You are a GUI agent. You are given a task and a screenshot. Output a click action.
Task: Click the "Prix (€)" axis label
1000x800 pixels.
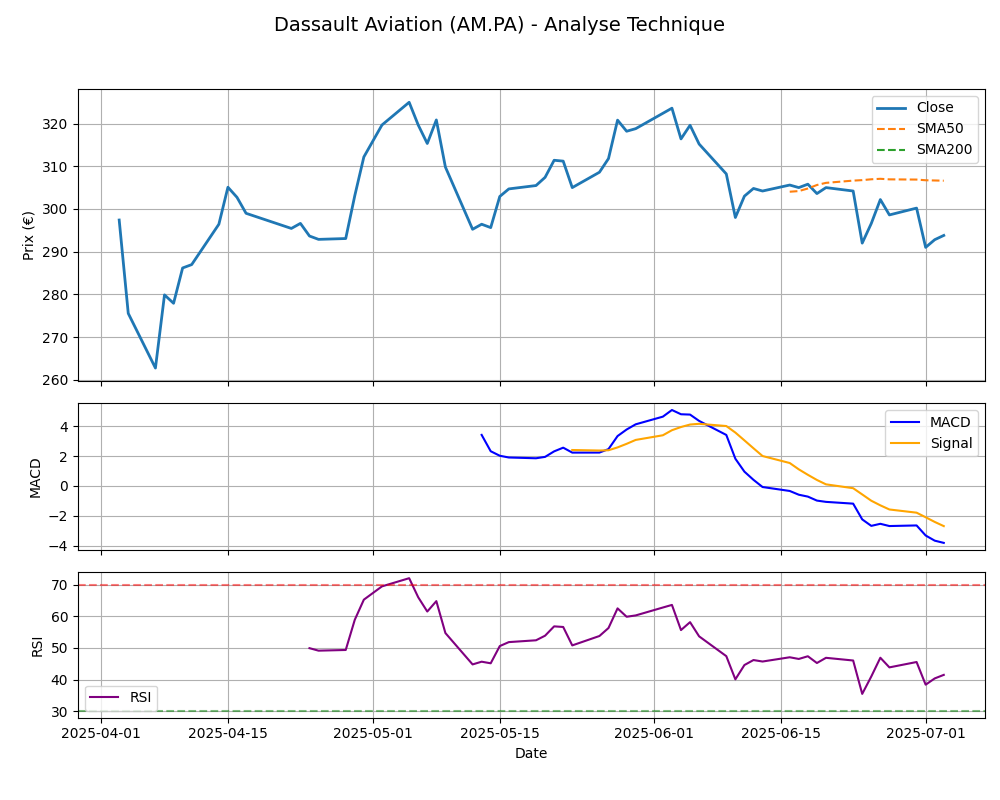pyautogui.click(x=28, y=235)
